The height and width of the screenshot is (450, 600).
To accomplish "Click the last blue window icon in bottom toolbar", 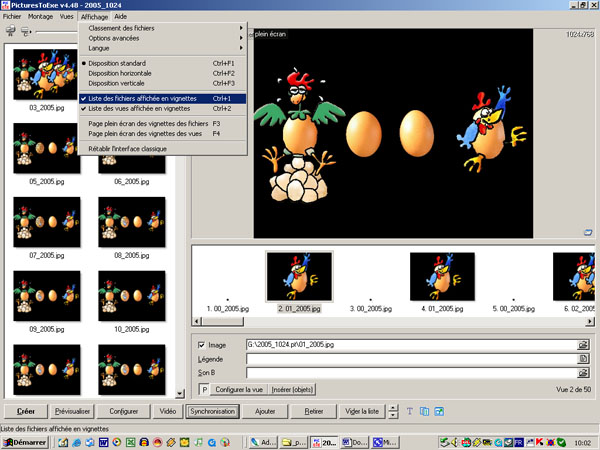I will [x=439, y=411].
